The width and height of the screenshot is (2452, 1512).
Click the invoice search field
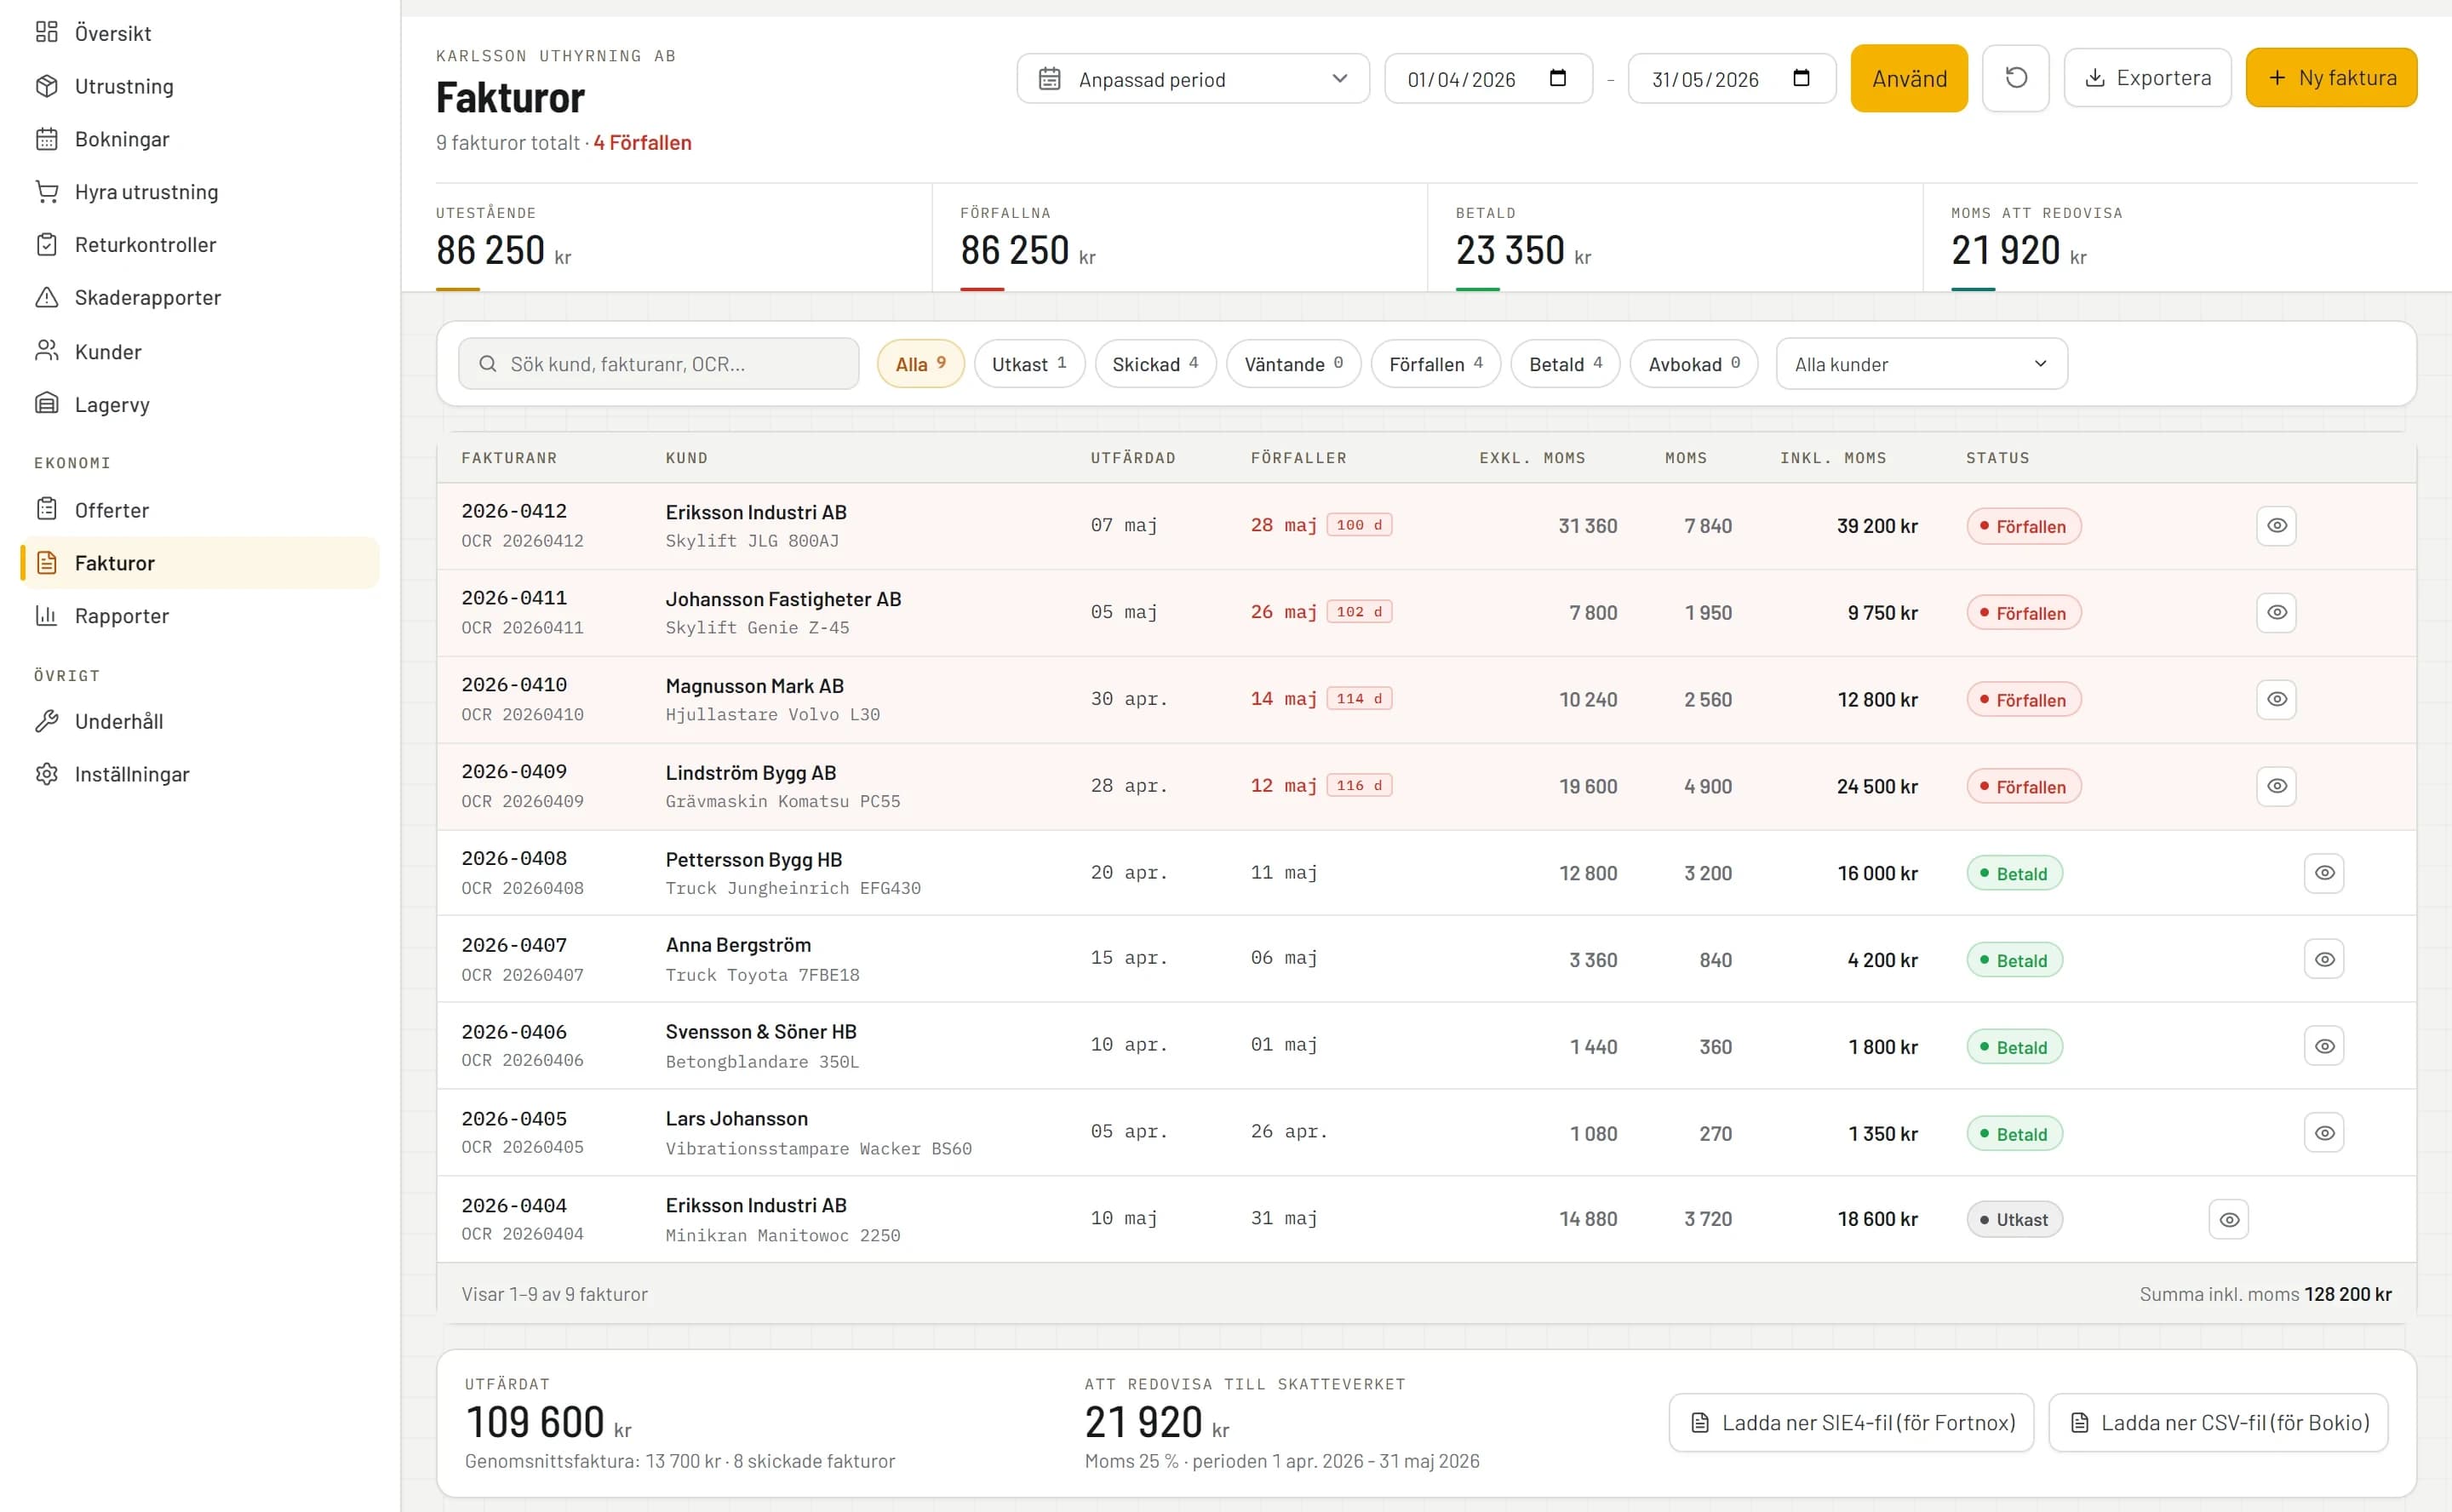tap(658, 364)
